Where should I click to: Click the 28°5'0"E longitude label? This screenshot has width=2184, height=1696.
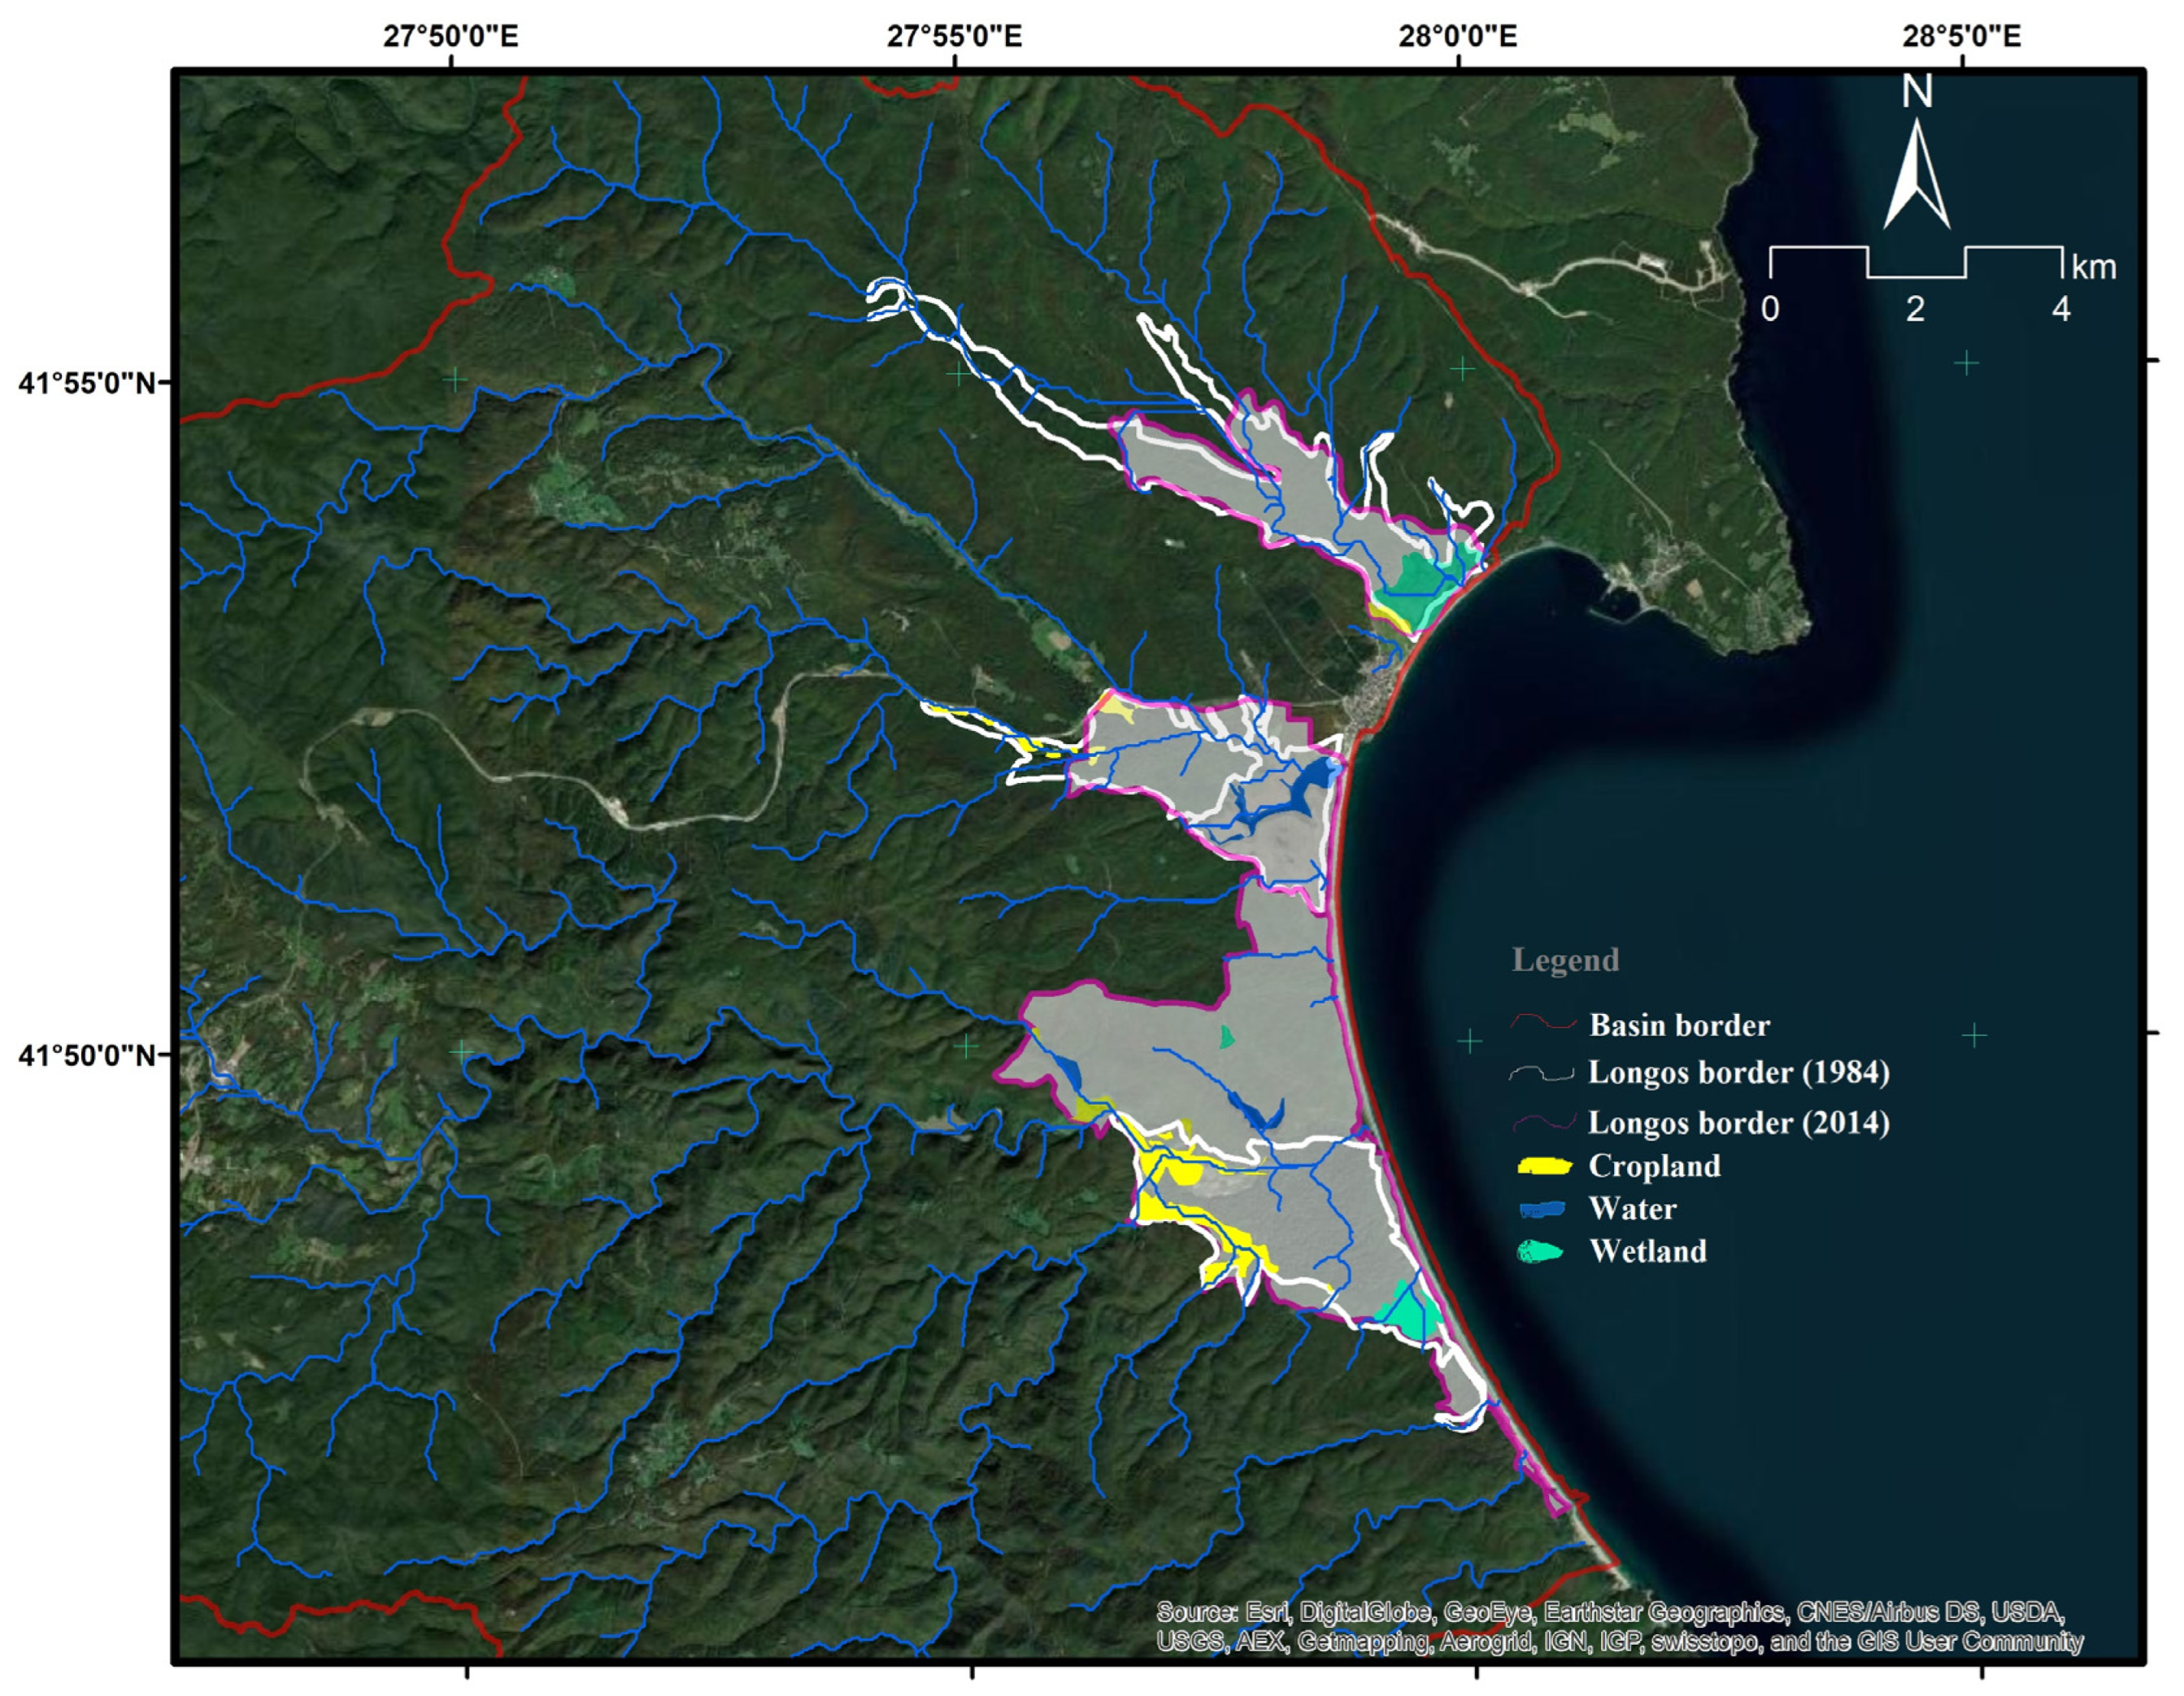coord(1961,37)
